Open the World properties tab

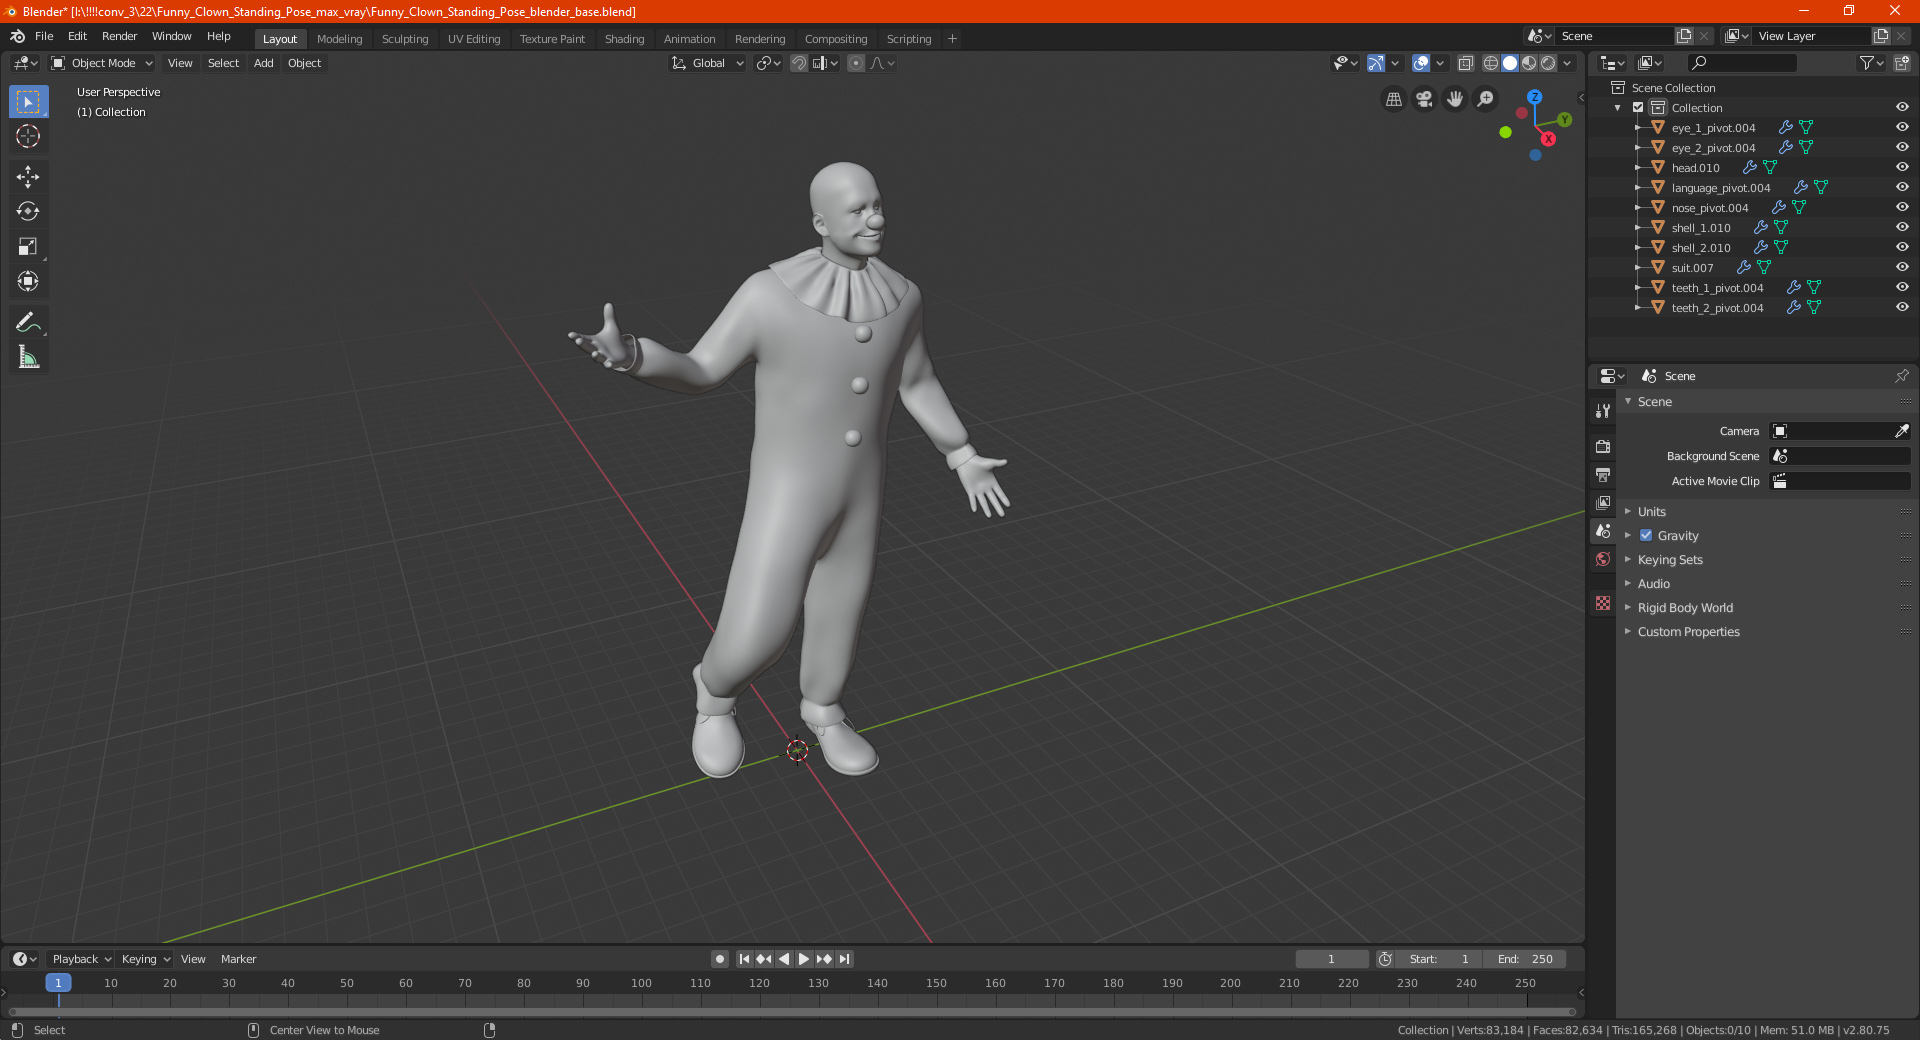1603,559
